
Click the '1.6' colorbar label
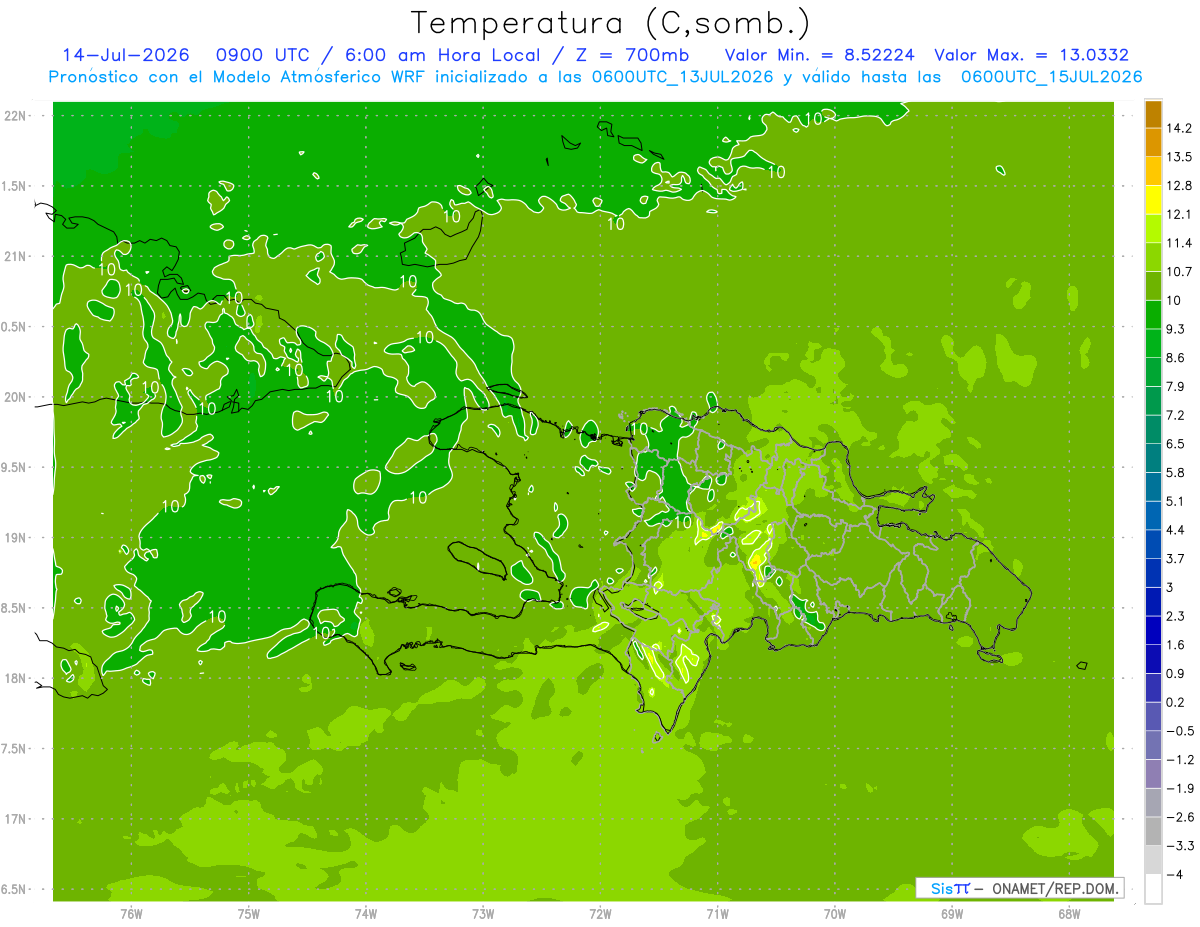(x=1176, y=644)
